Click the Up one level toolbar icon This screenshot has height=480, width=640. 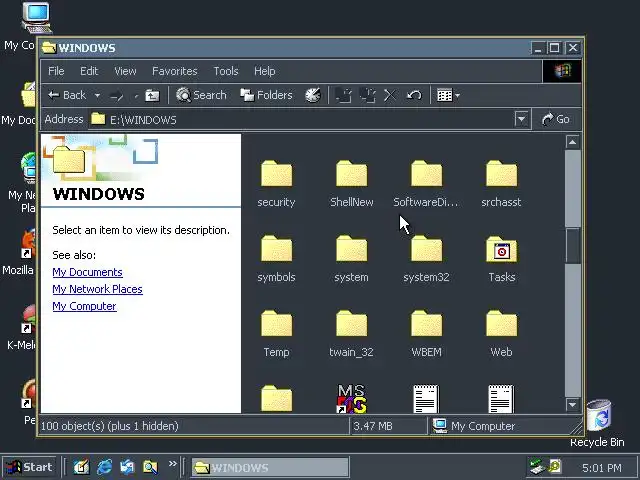pos(152,96)
